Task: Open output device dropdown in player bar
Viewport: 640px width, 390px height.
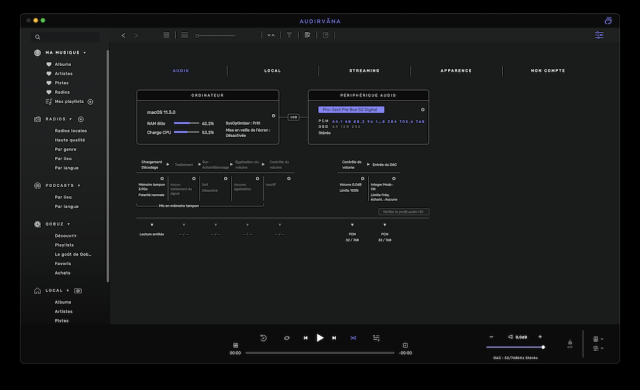Action: coord(598,339)
